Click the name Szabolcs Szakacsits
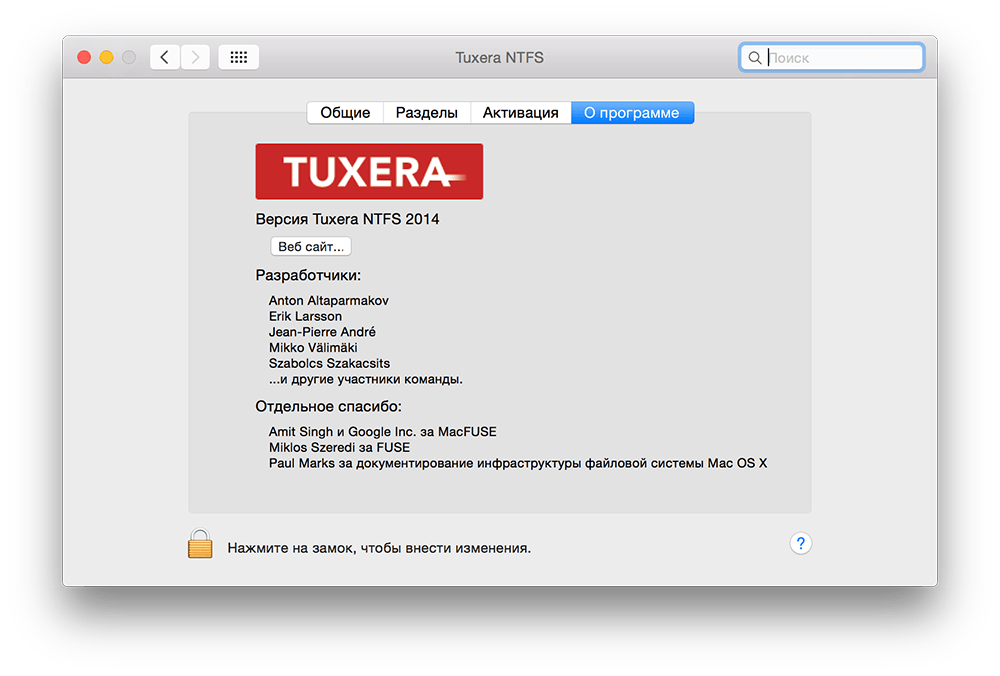1000x676 pixels. 329,364
